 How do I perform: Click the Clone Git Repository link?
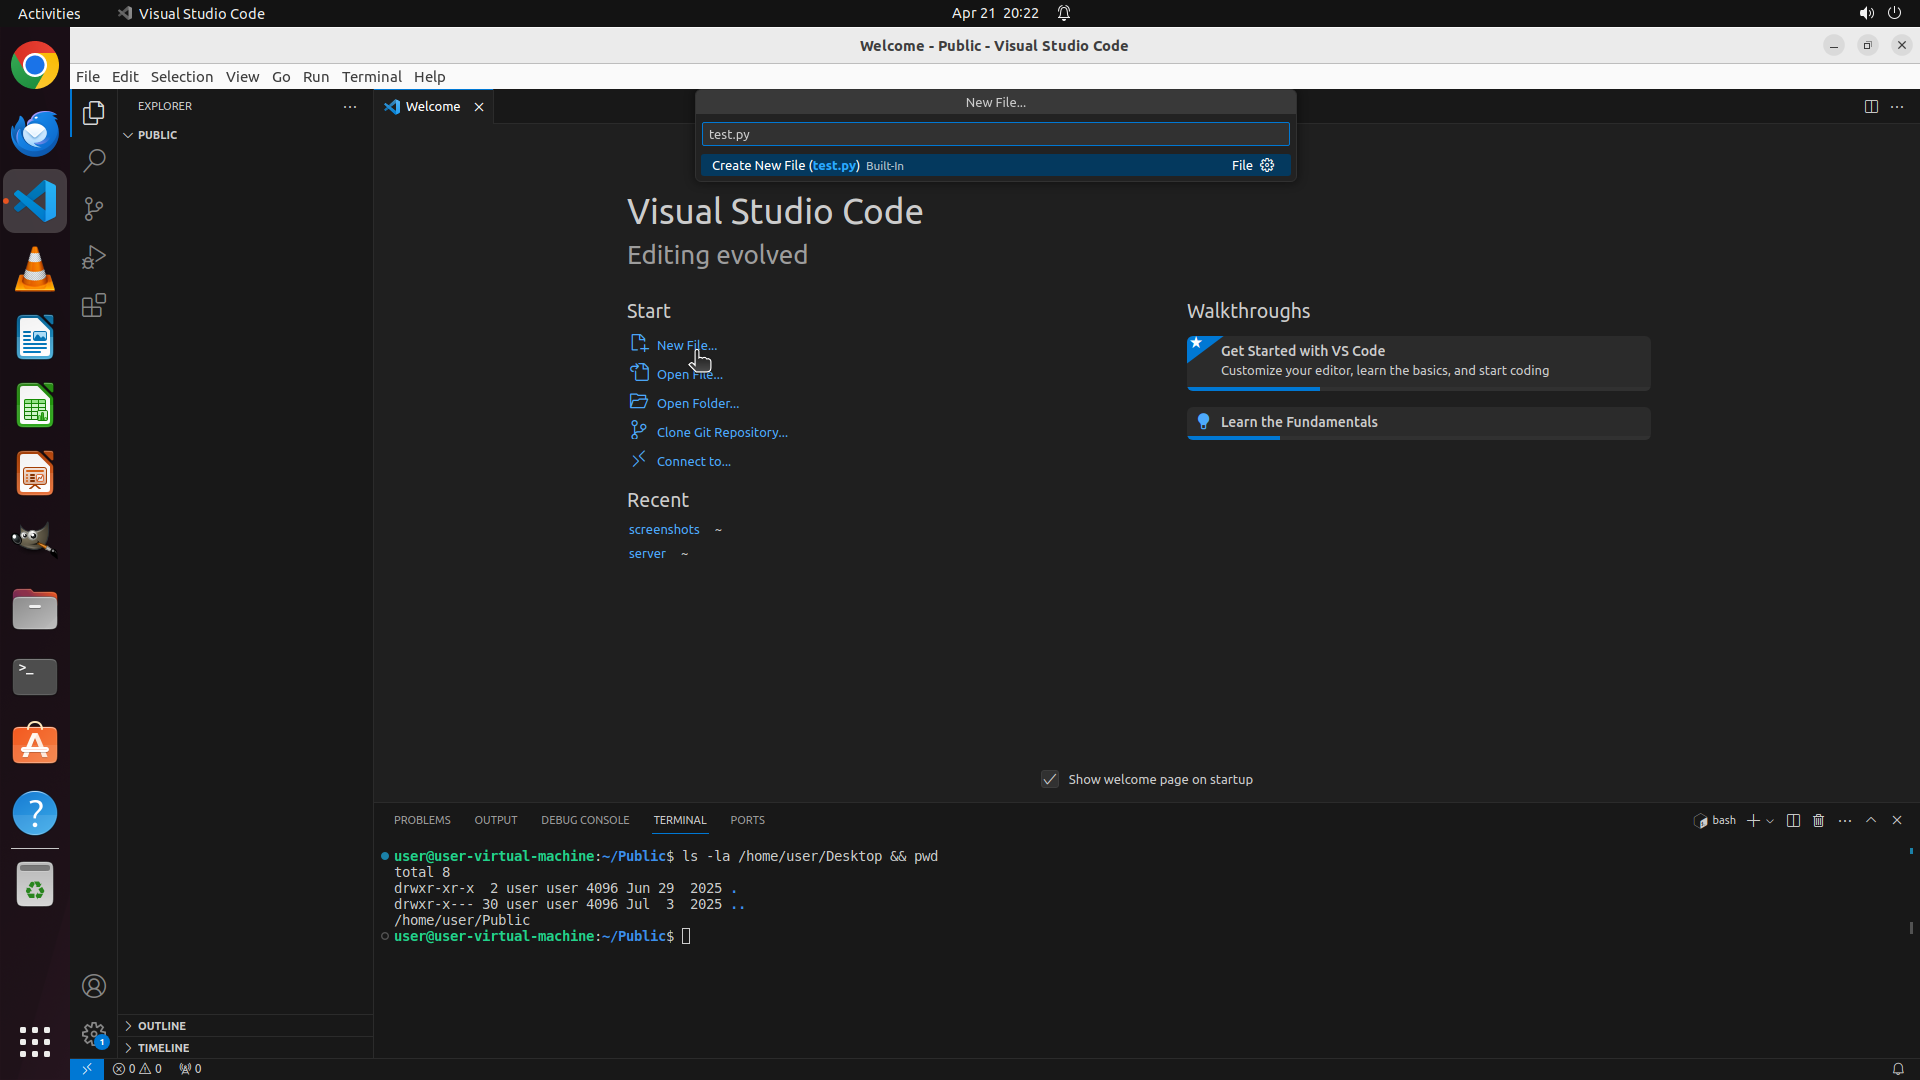point(722,432)
